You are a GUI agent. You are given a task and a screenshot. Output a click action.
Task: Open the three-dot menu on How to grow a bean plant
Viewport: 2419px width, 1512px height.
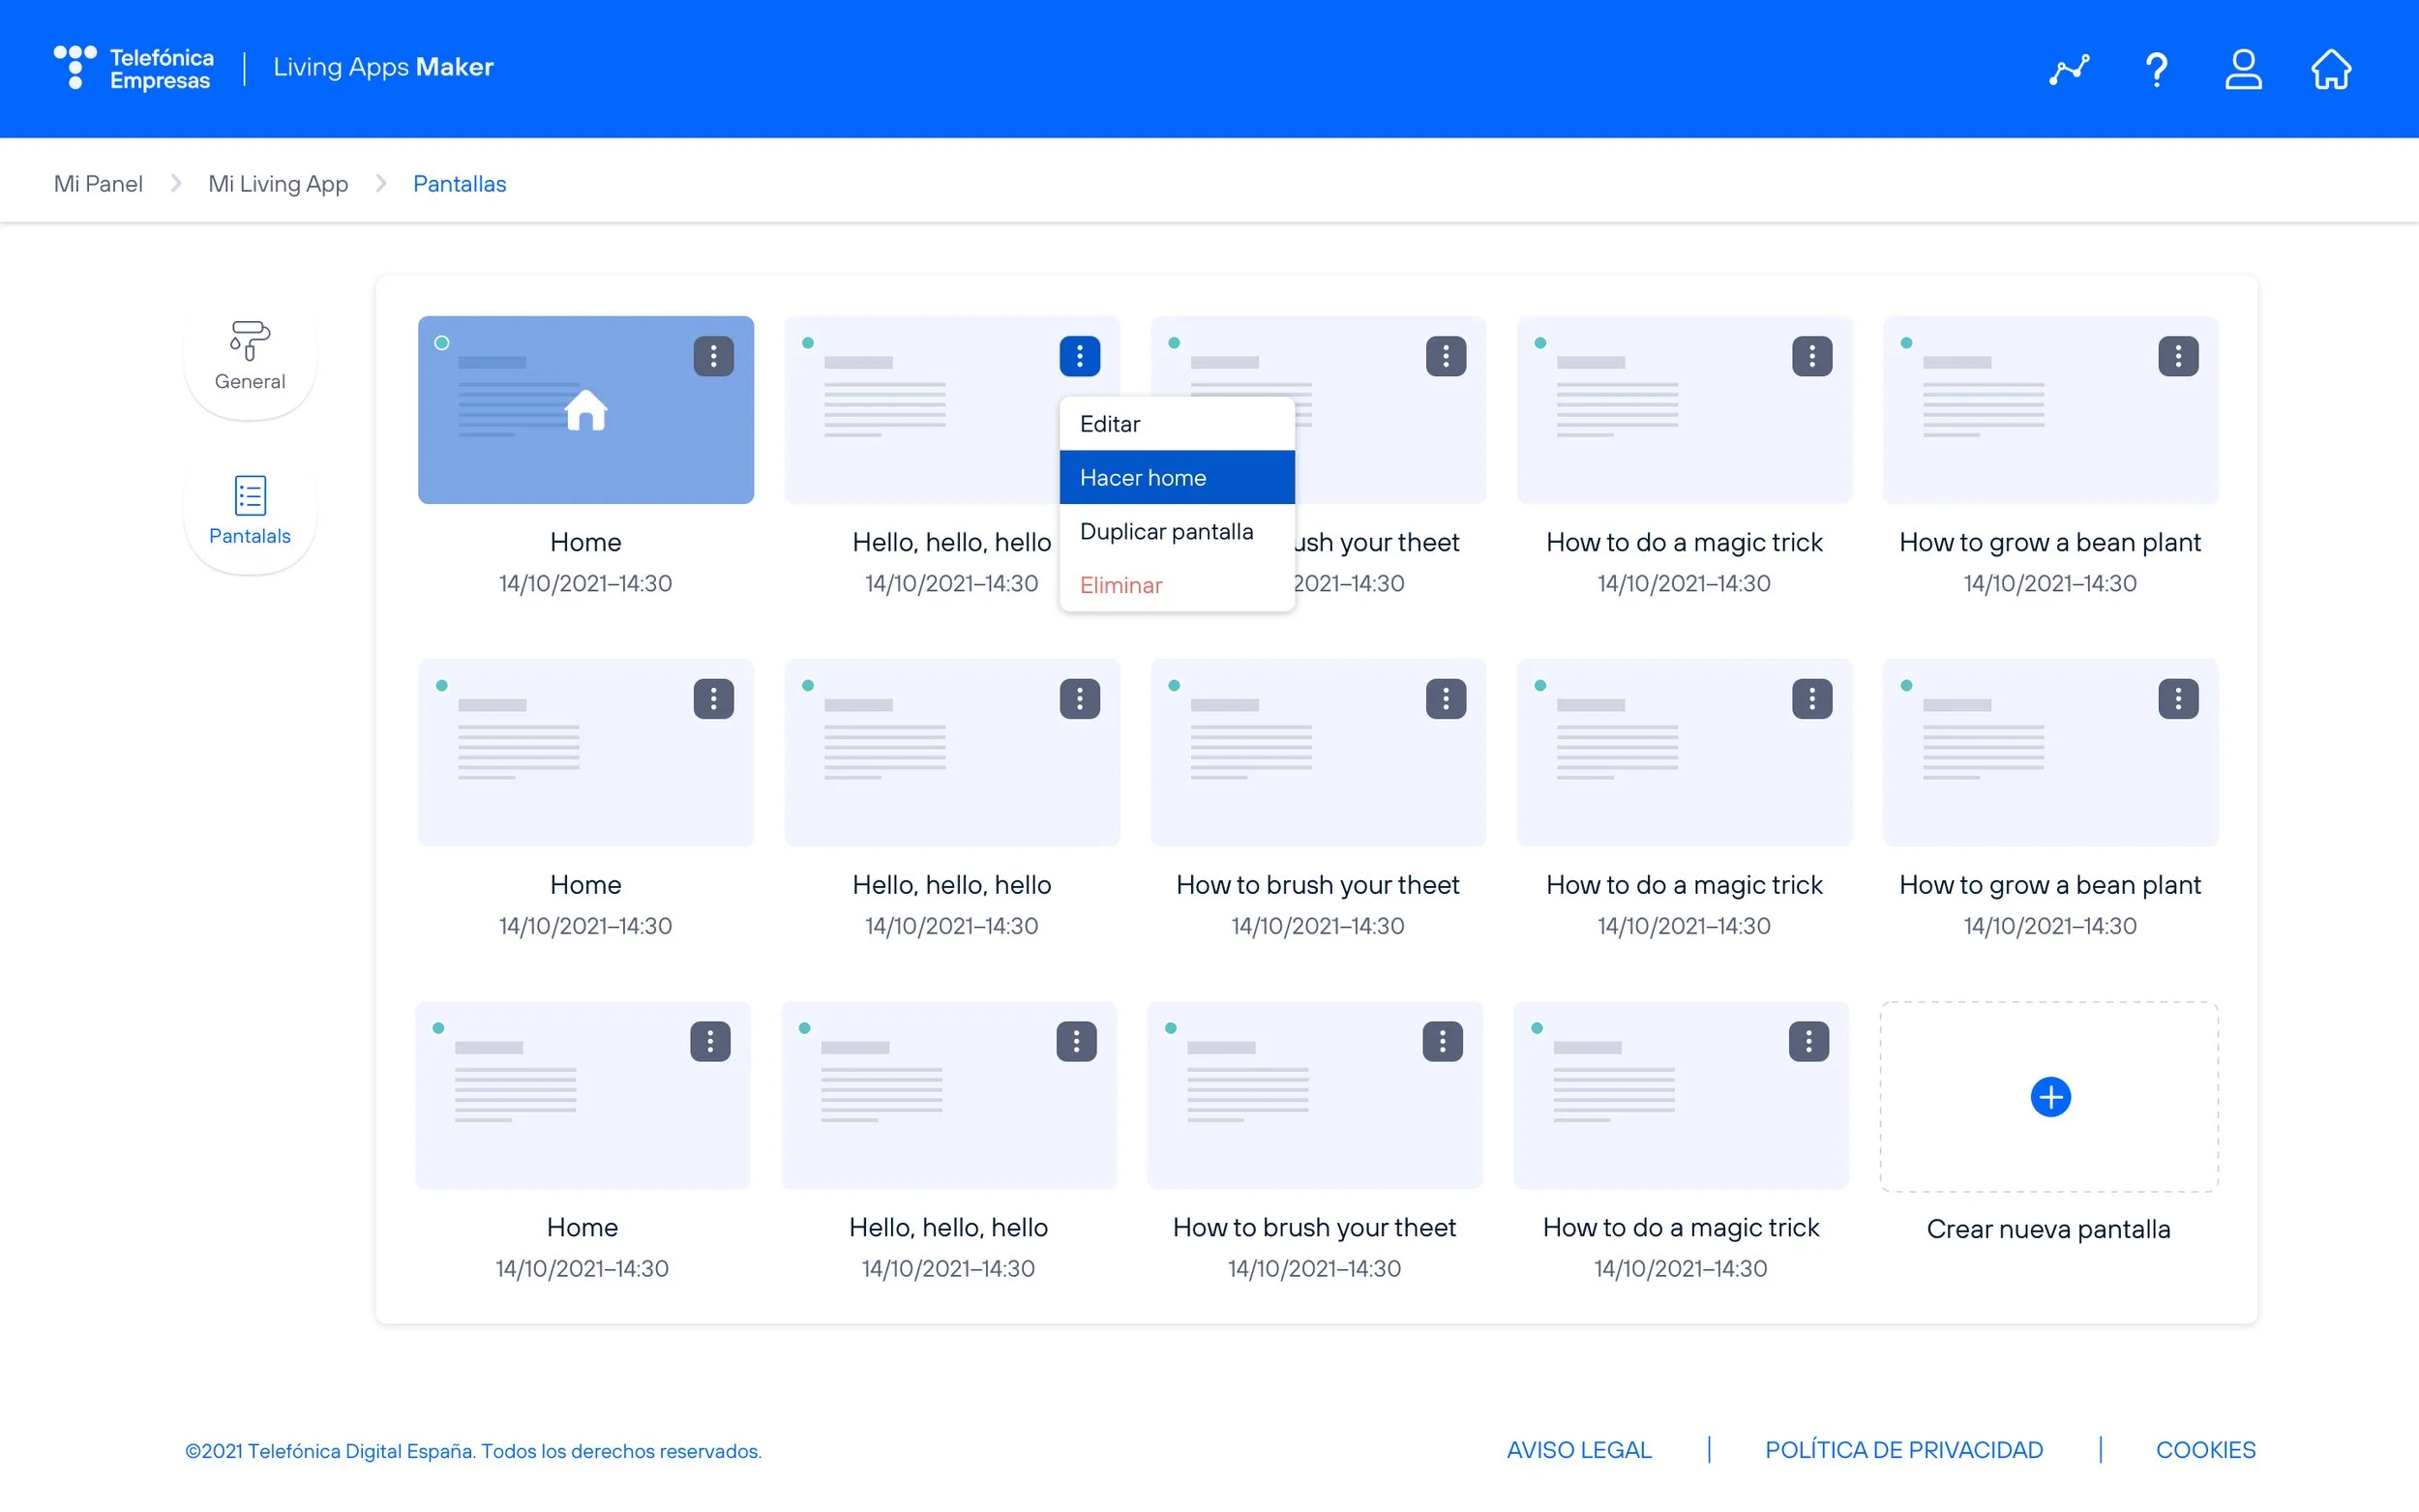[x=2179, y=355]
